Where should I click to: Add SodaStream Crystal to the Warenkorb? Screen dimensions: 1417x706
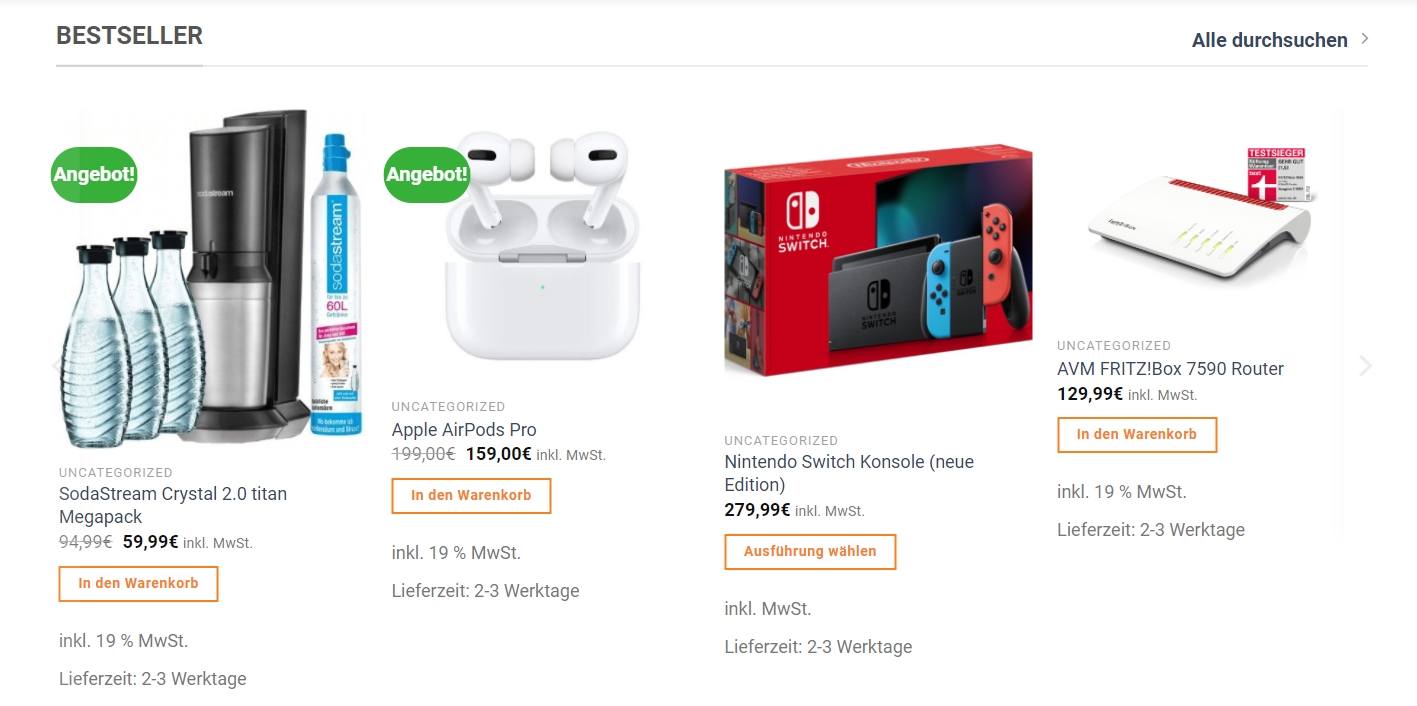(138, 584)
